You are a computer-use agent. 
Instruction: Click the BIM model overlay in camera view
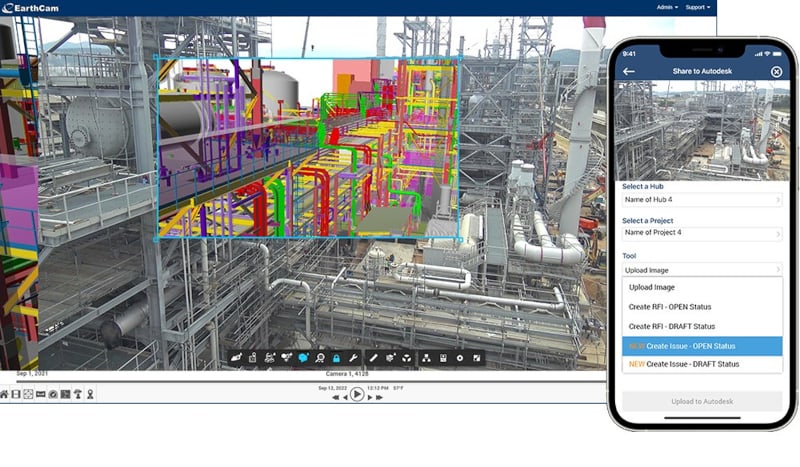[308, 148]
